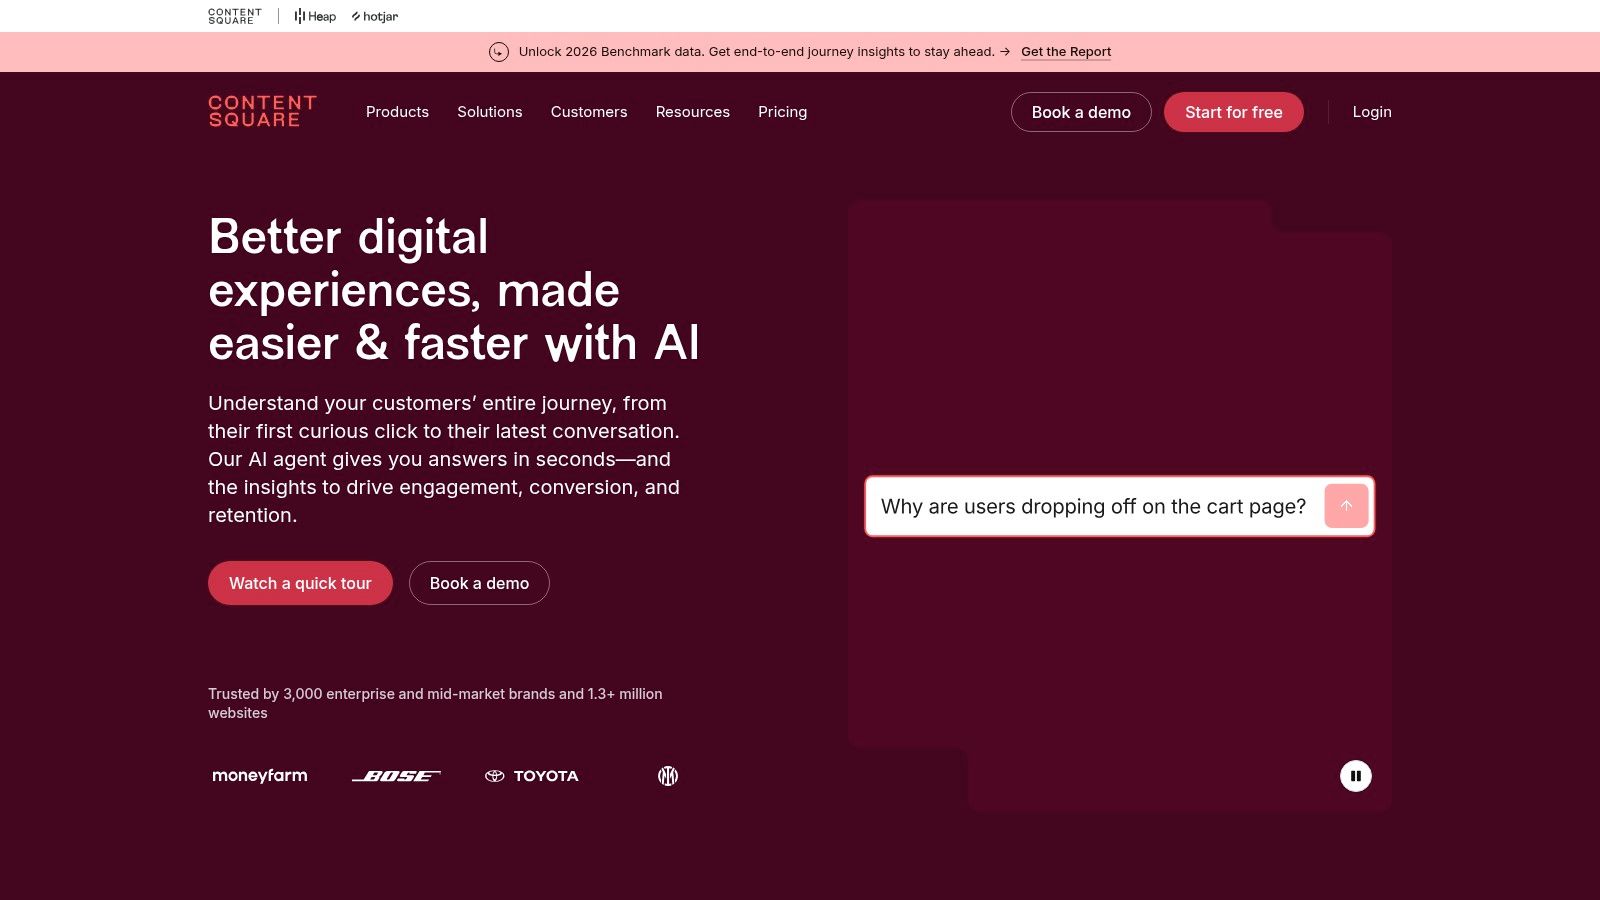The image size is (1600, 900).
Task: Pause the hero animation
Action: [1355, 776]
